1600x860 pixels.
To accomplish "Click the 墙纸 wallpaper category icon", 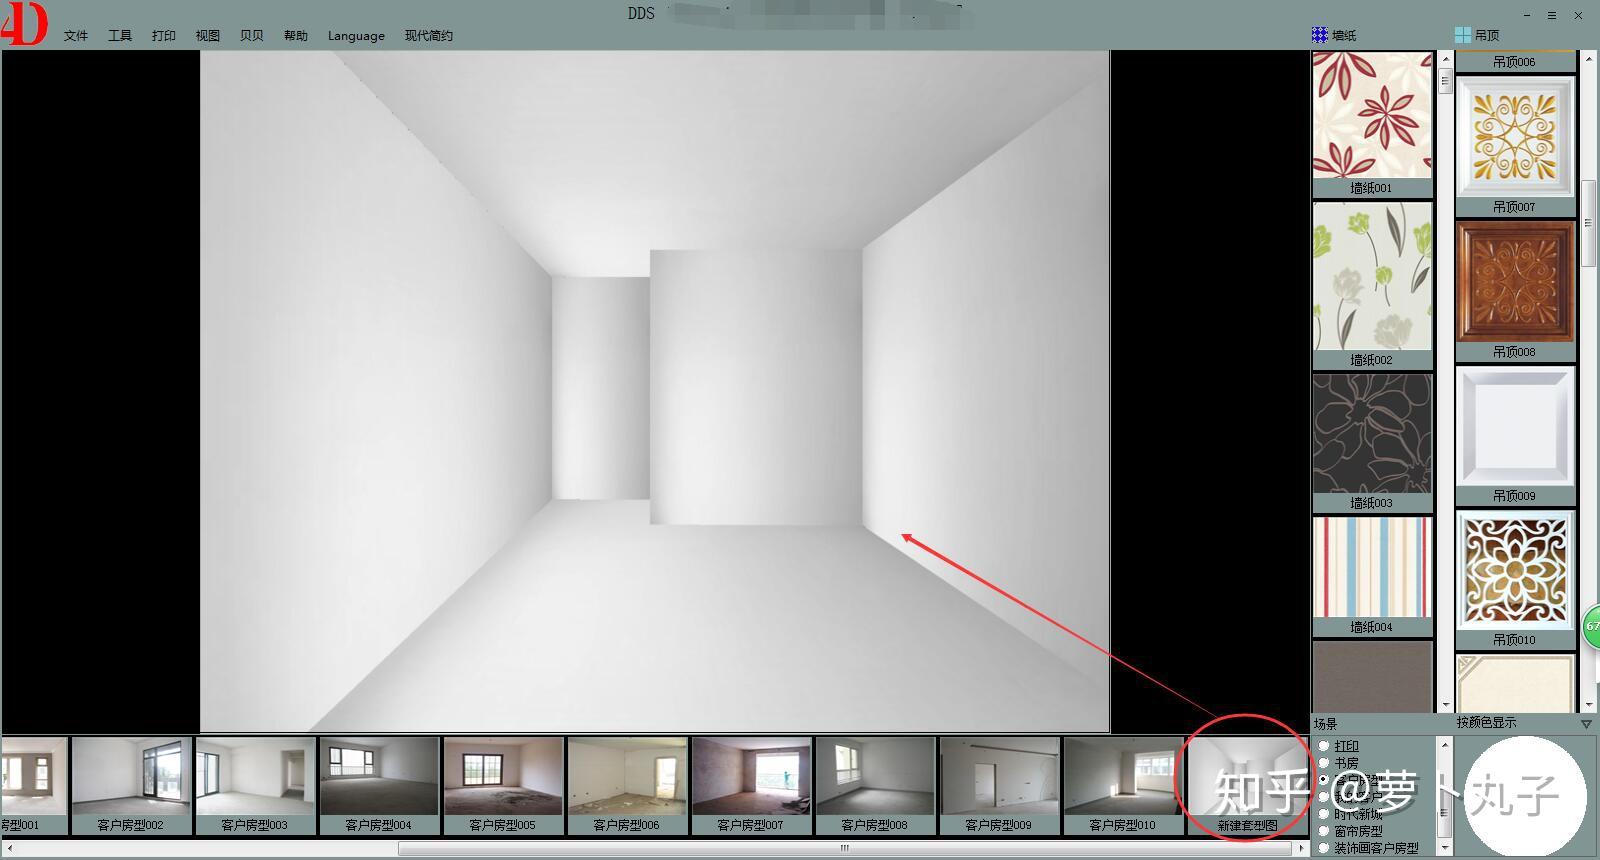I will [x=1320, y=35].
